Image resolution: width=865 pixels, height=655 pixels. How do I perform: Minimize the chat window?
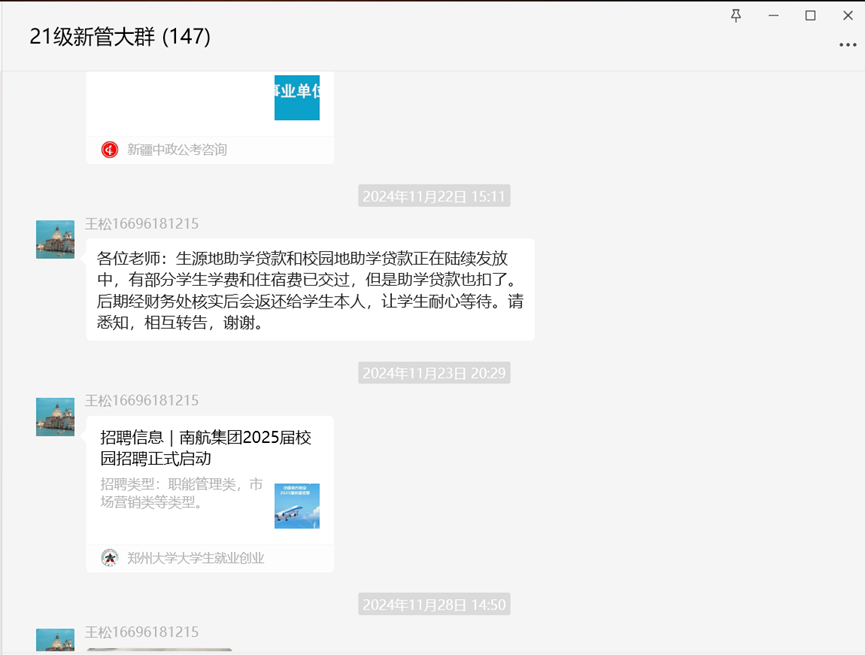tap(773, 15)
